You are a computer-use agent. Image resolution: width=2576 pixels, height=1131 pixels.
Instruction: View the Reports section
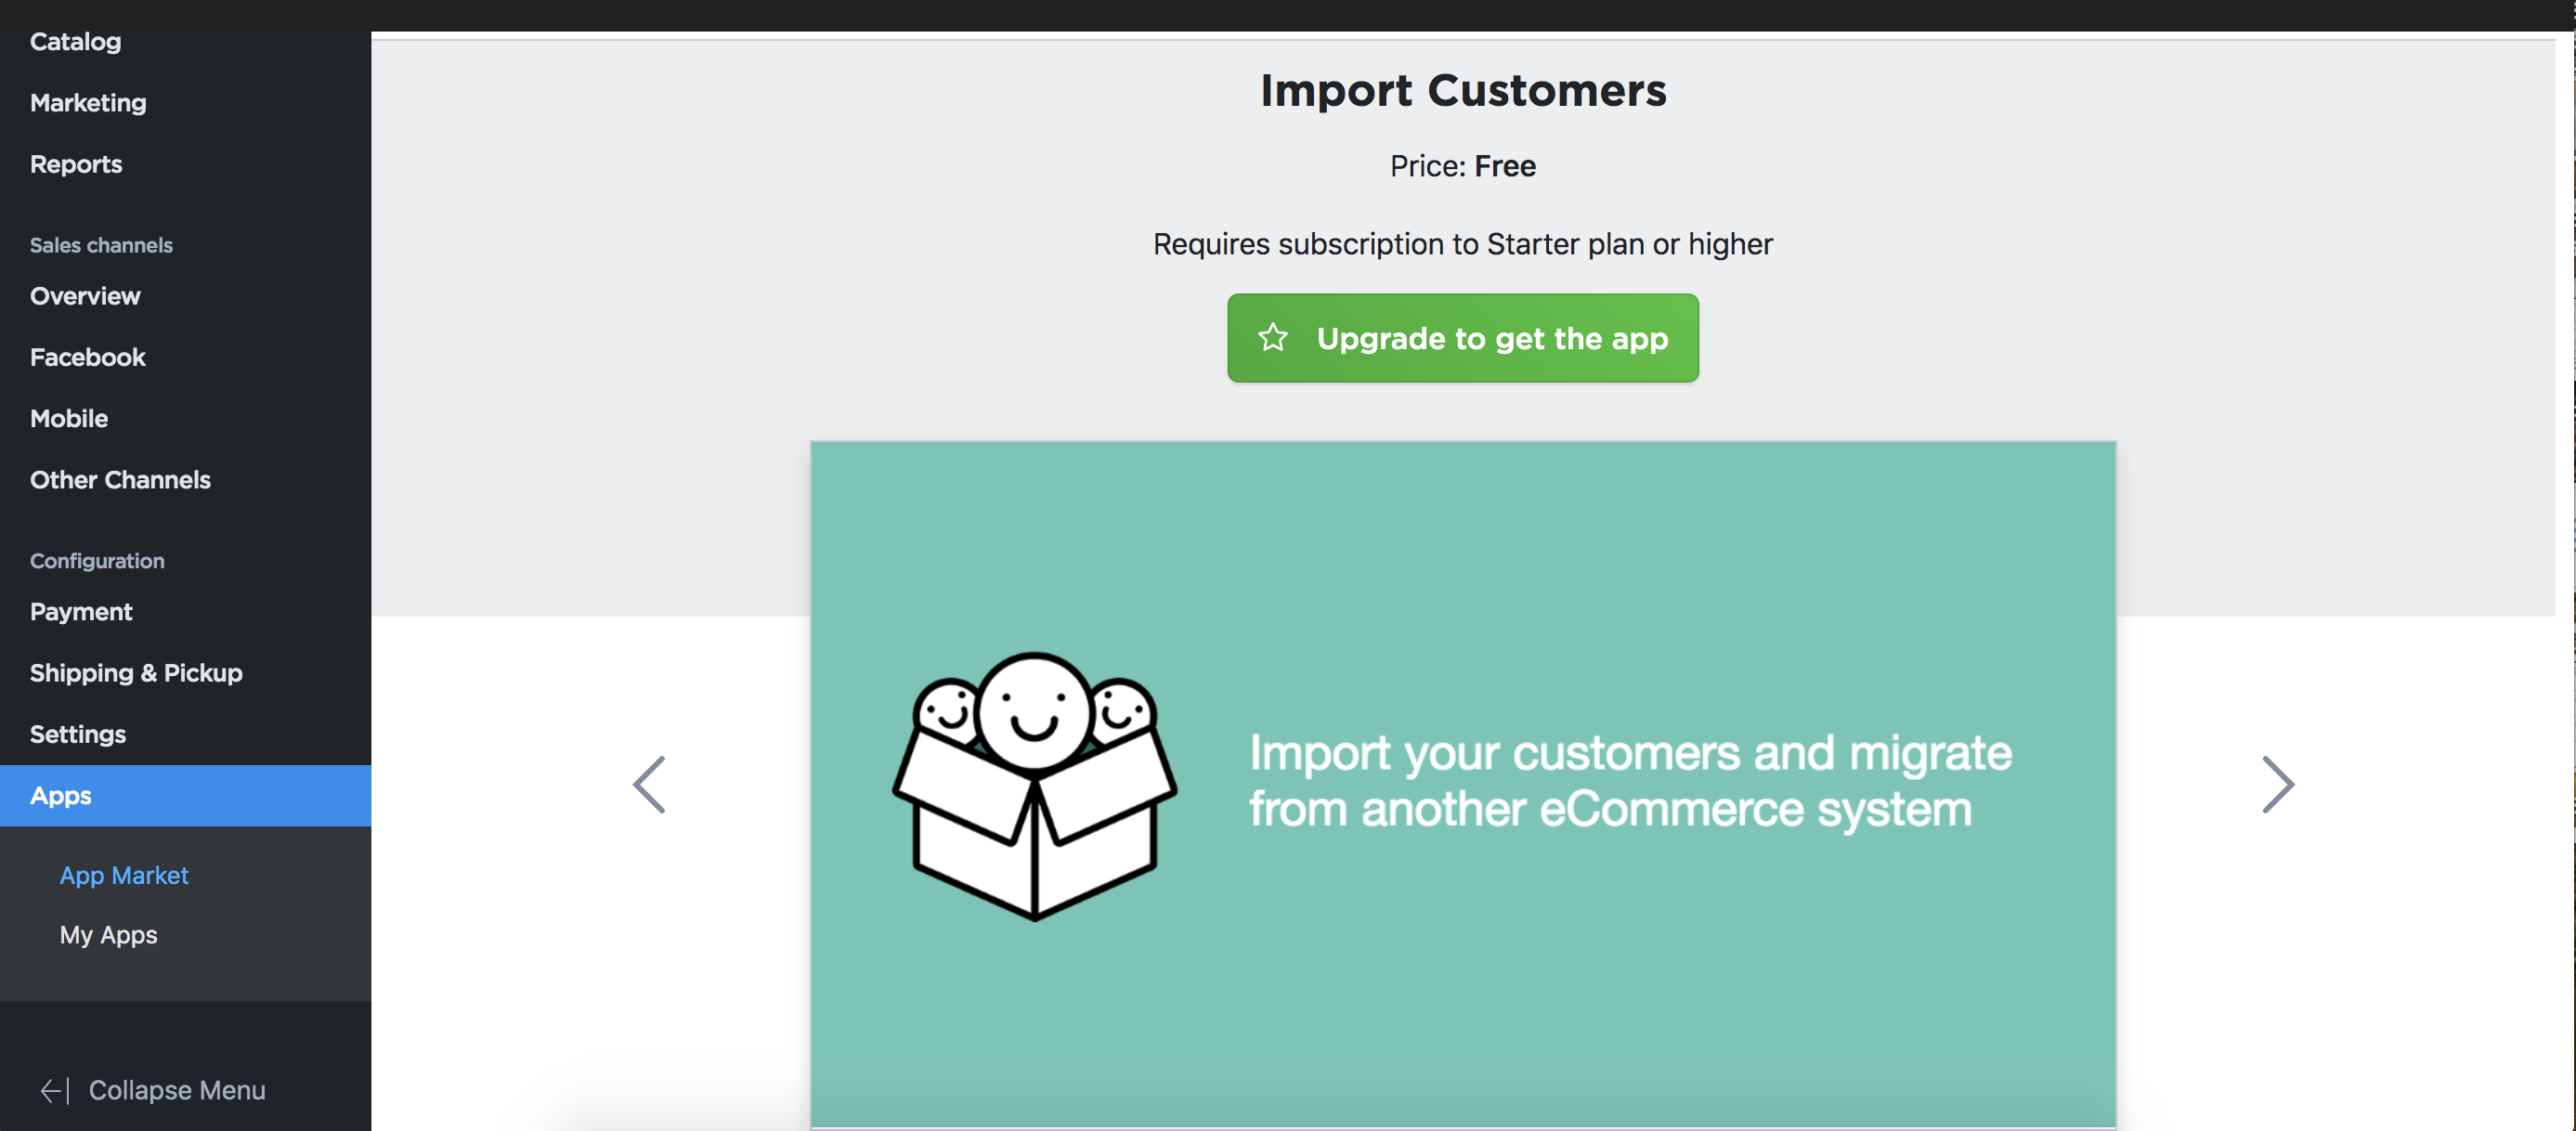coord(76,164)
